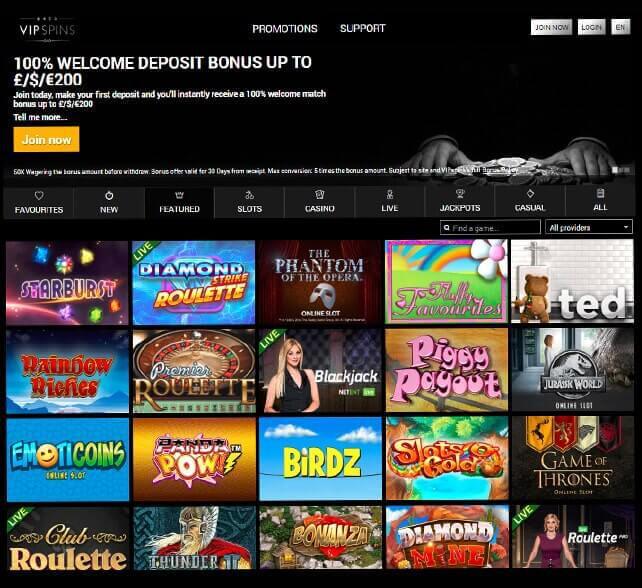Open the Support menu item
642x588 pixels.
click(363, 28)
